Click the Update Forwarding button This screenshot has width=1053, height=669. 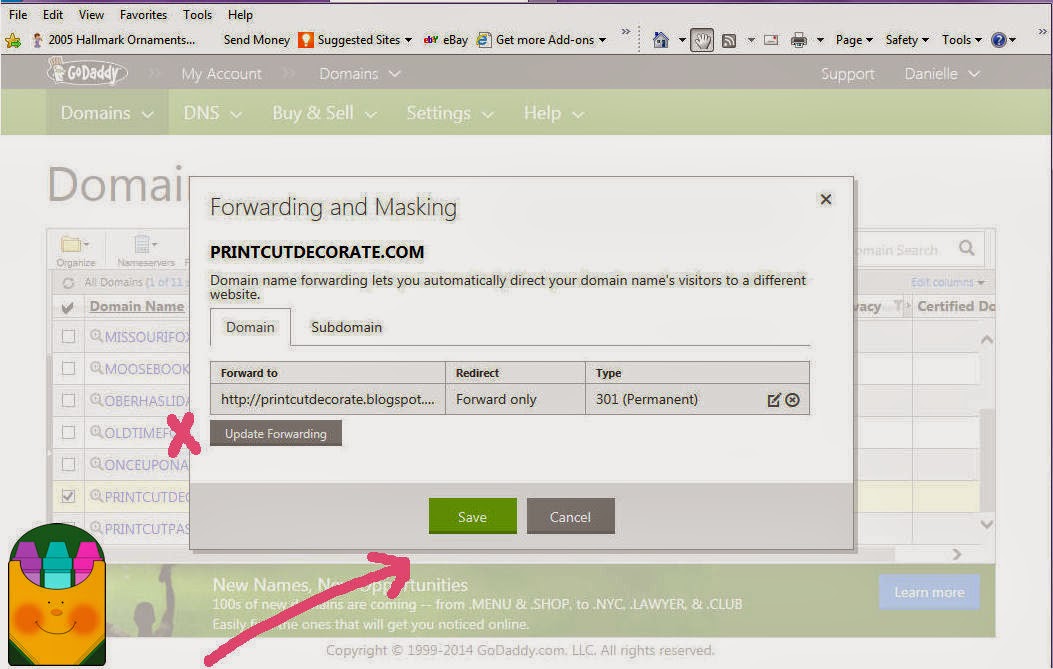tap(276, 434)
